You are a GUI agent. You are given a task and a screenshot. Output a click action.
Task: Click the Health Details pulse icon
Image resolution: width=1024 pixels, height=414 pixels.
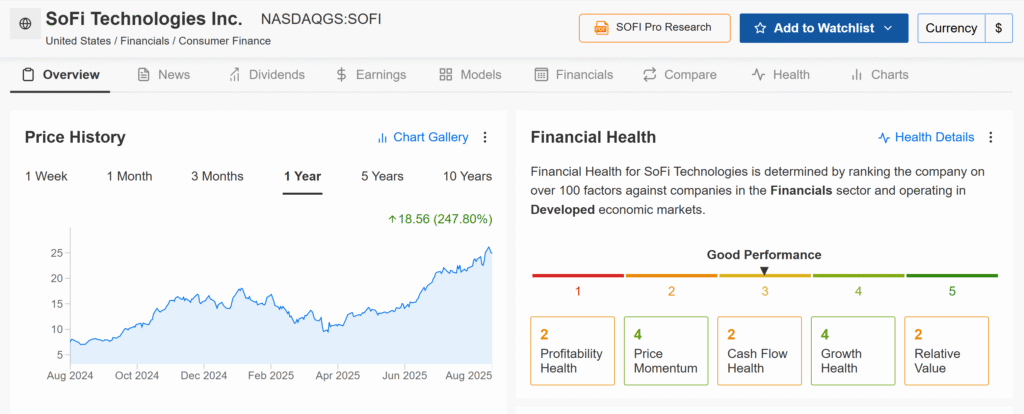point(884,137)
